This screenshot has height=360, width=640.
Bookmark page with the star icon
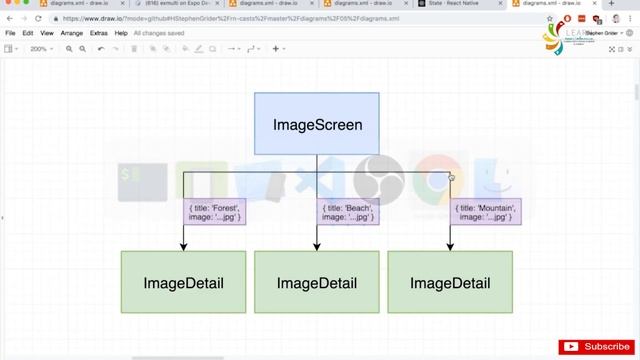click(x=550, y=19)
